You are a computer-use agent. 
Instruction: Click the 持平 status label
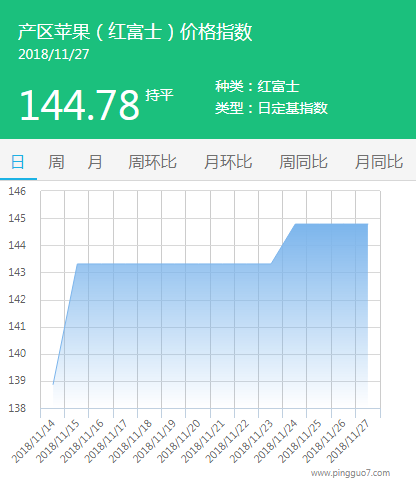[159, 95]
